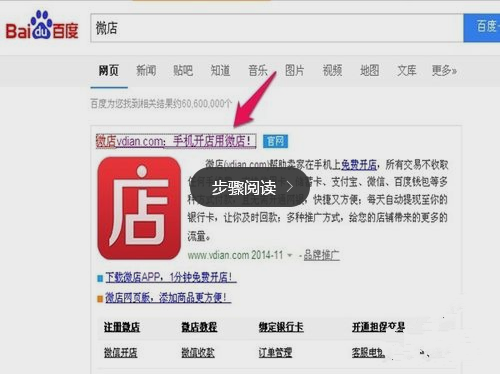Screen dimensions: 501x376
Task: Open the 免费开店 link in description
Action: [x=359, y=164]
